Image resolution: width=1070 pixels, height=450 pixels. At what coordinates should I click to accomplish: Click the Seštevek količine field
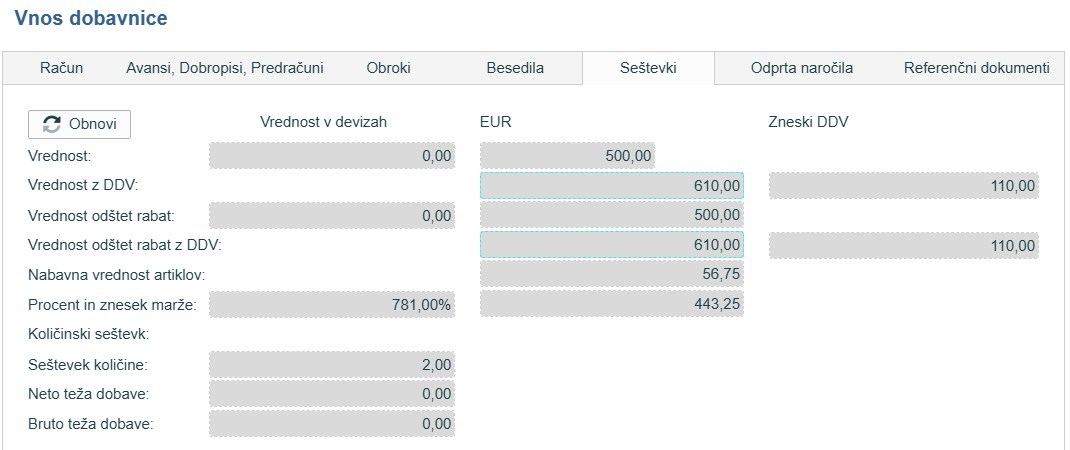pyautogui.click(x=331, y=365)
